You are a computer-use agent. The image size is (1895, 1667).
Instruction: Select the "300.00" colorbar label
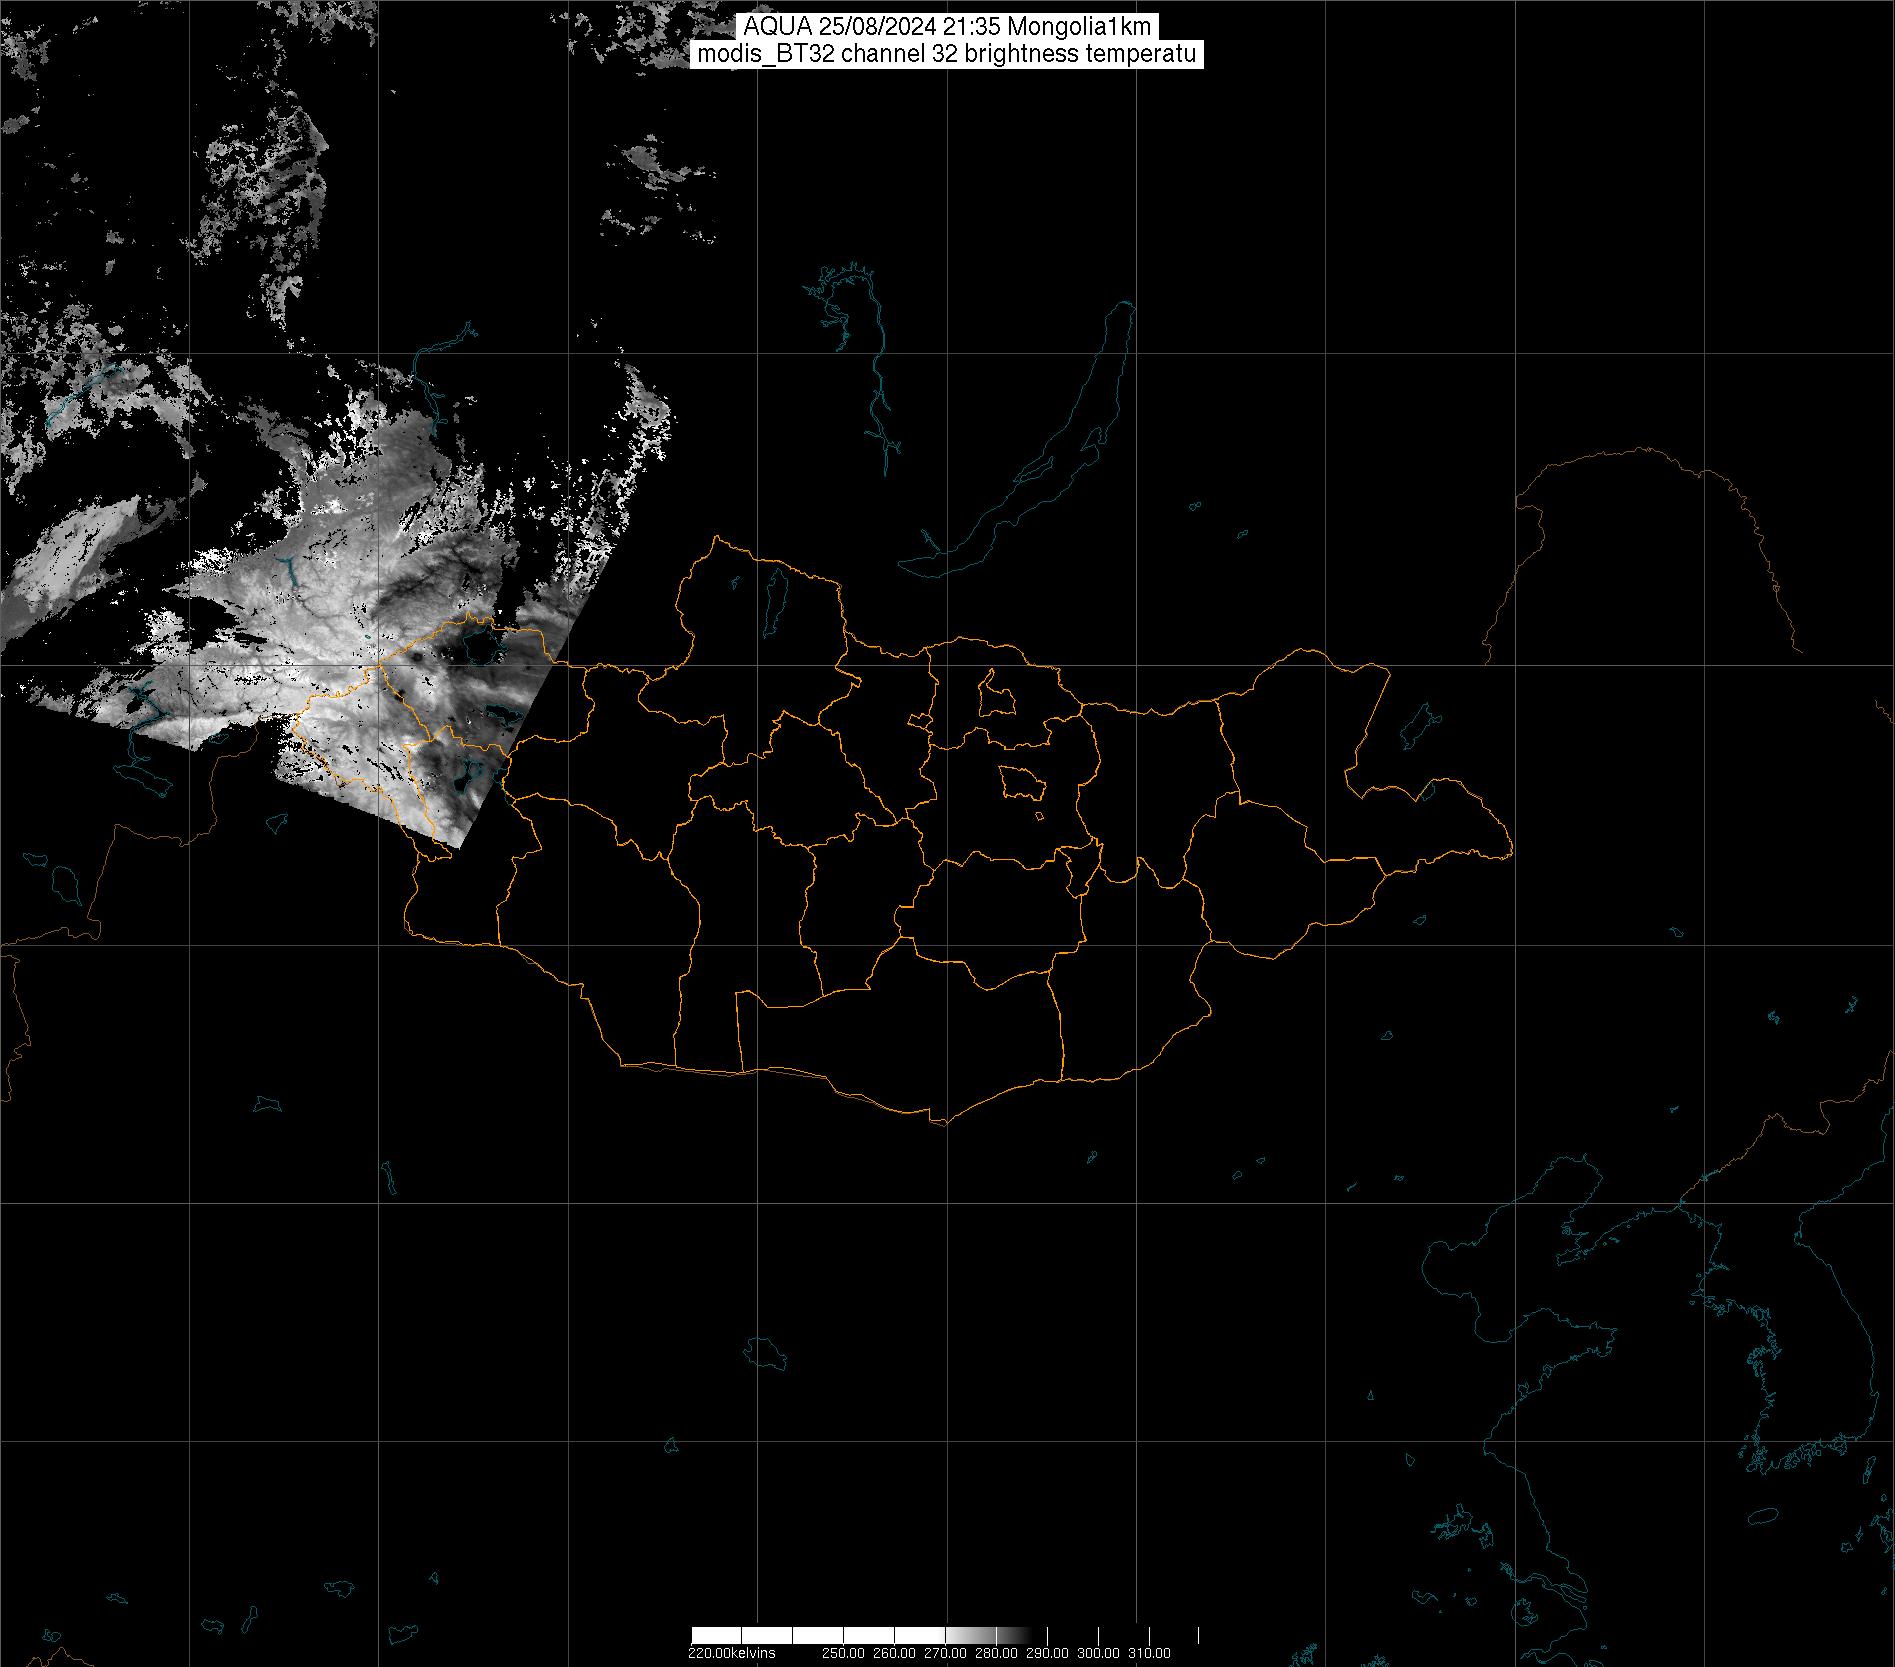click(x=1099, y=1653)
